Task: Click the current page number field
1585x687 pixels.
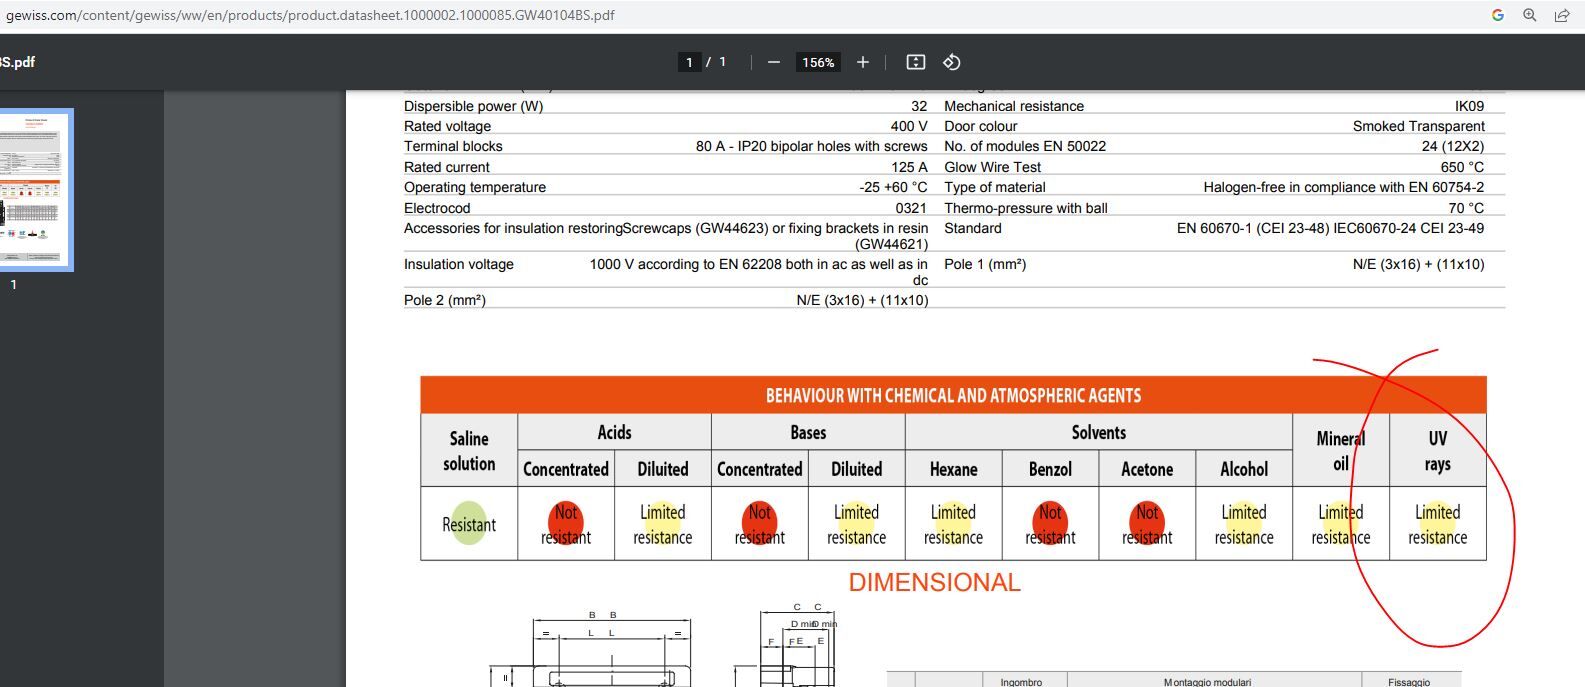Action: (689, 62)
